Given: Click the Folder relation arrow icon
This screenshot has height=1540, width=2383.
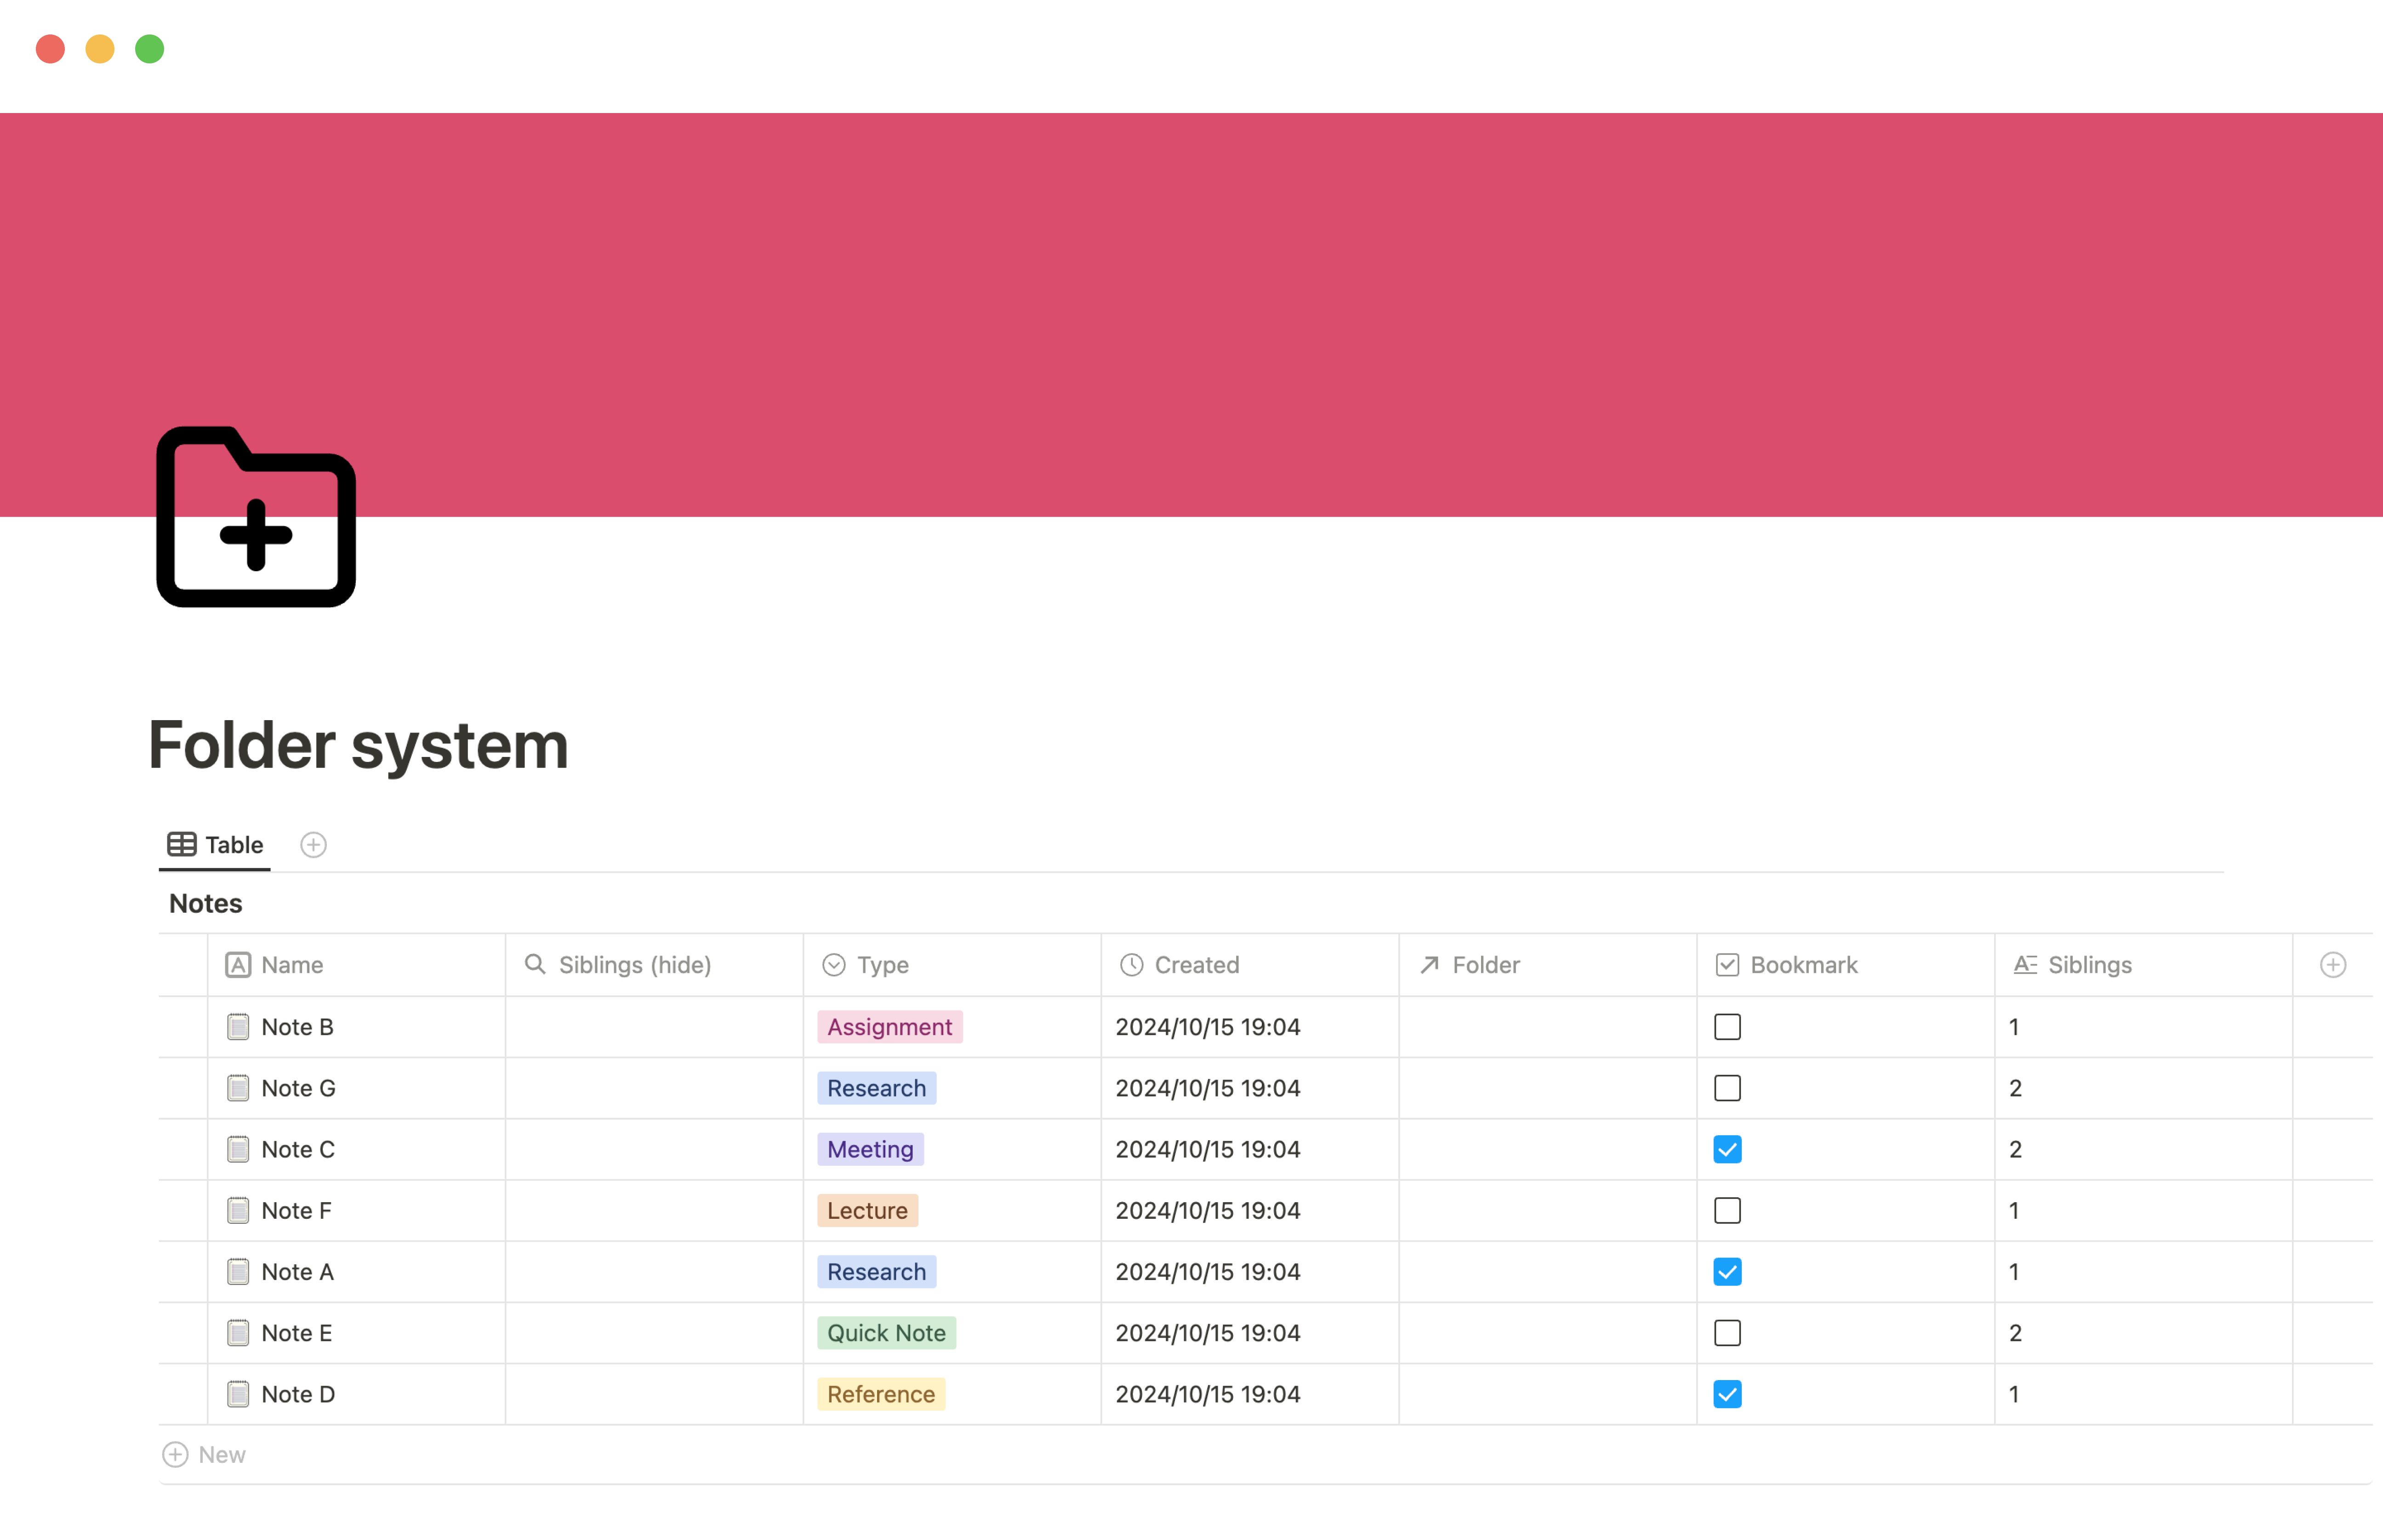Looking at the screenshot, I should pyautogui.click(x=1429, y=965).
